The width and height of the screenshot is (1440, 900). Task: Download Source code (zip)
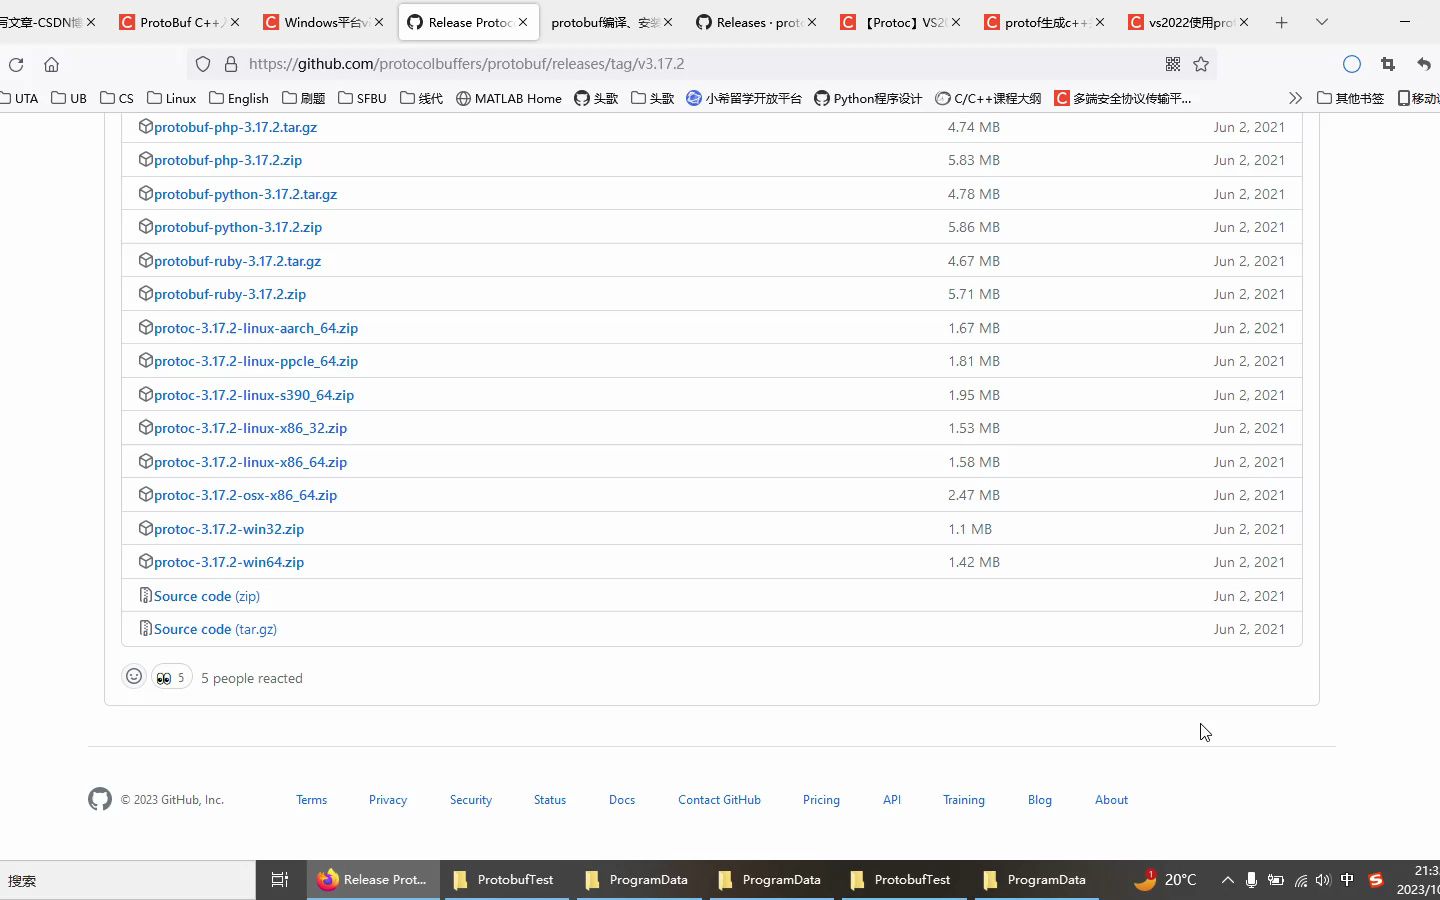pos(207,596)
